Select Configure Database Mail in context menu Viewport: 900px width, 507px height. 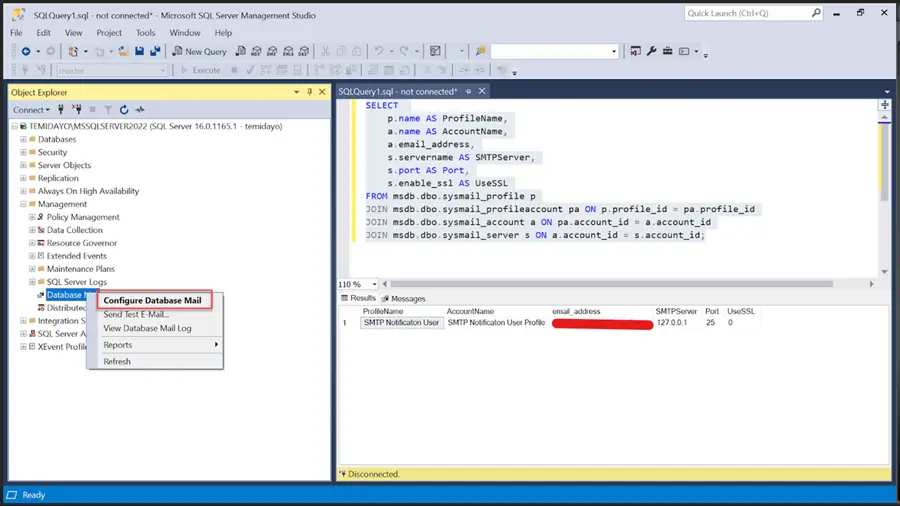coord(152,300)
